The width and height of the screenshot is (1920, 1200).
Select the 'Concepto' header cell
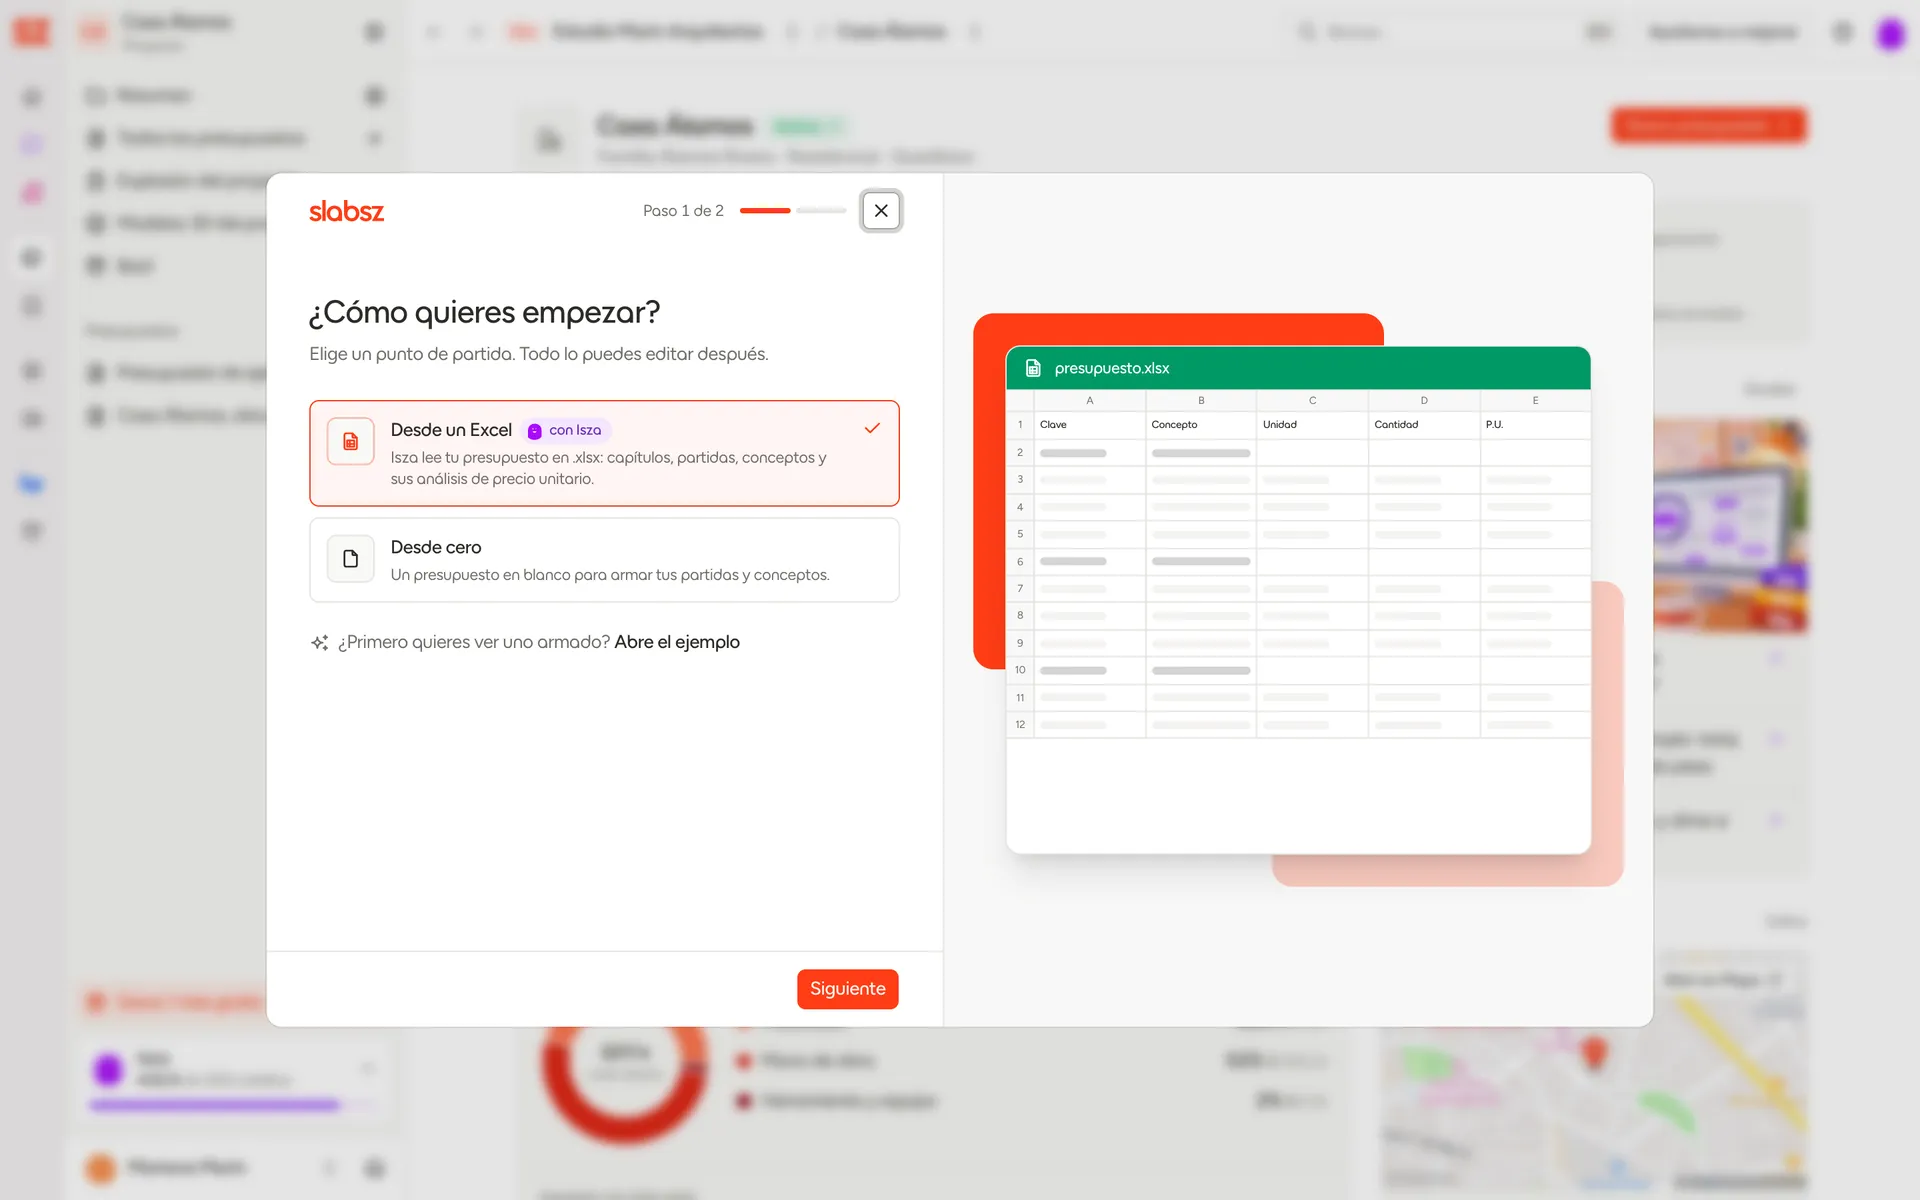(x=1201, y=425)
